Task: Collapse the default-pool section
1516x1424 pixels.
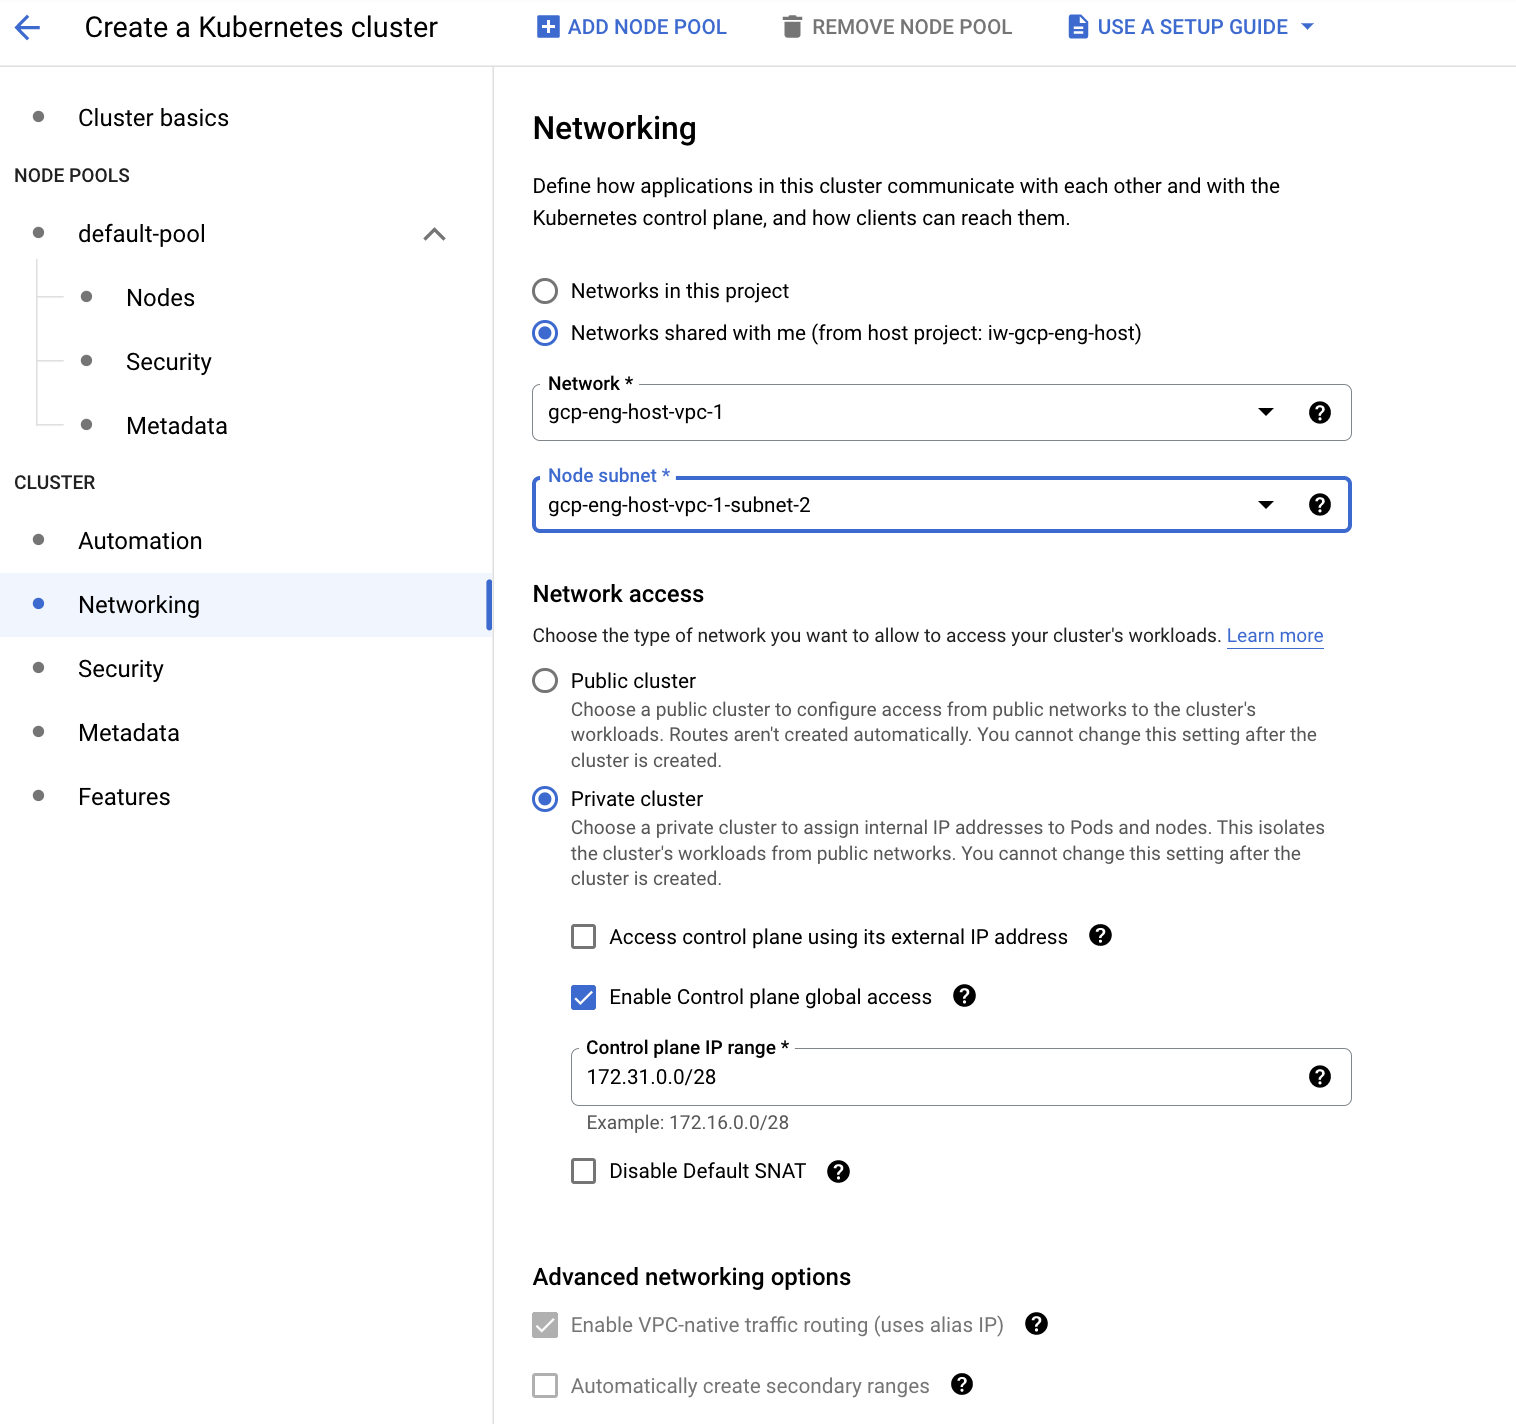Action: [x=434, y=234]
